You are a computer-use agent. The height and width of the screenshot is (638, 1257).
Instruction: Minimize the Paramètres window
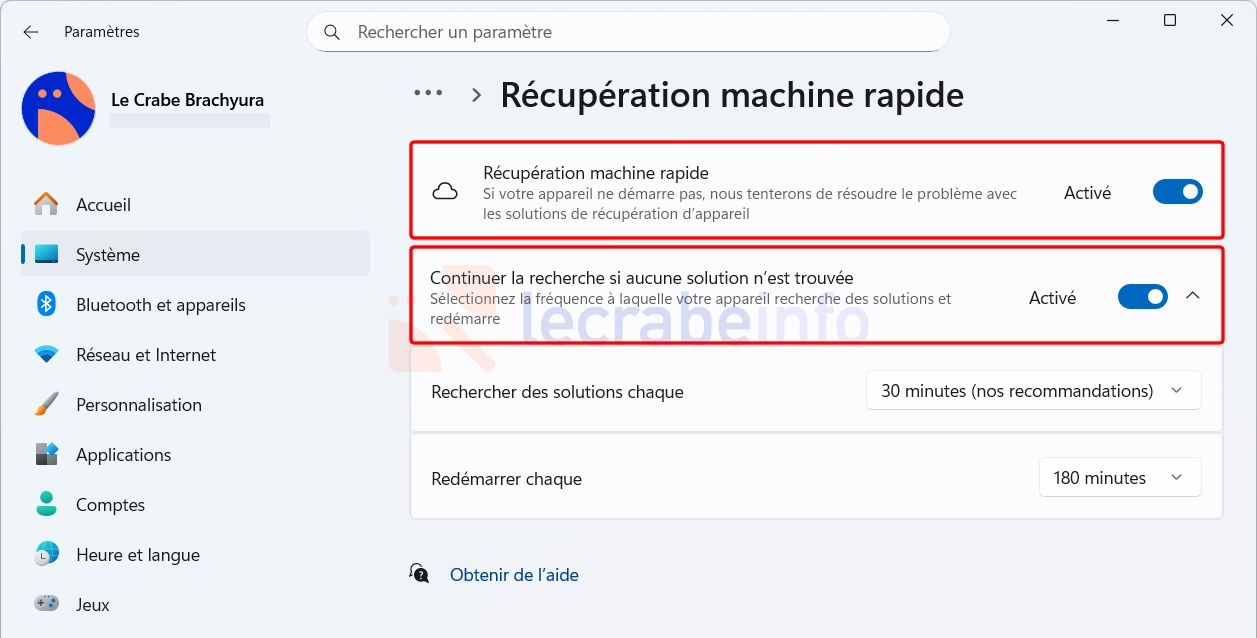(1113, 21)
